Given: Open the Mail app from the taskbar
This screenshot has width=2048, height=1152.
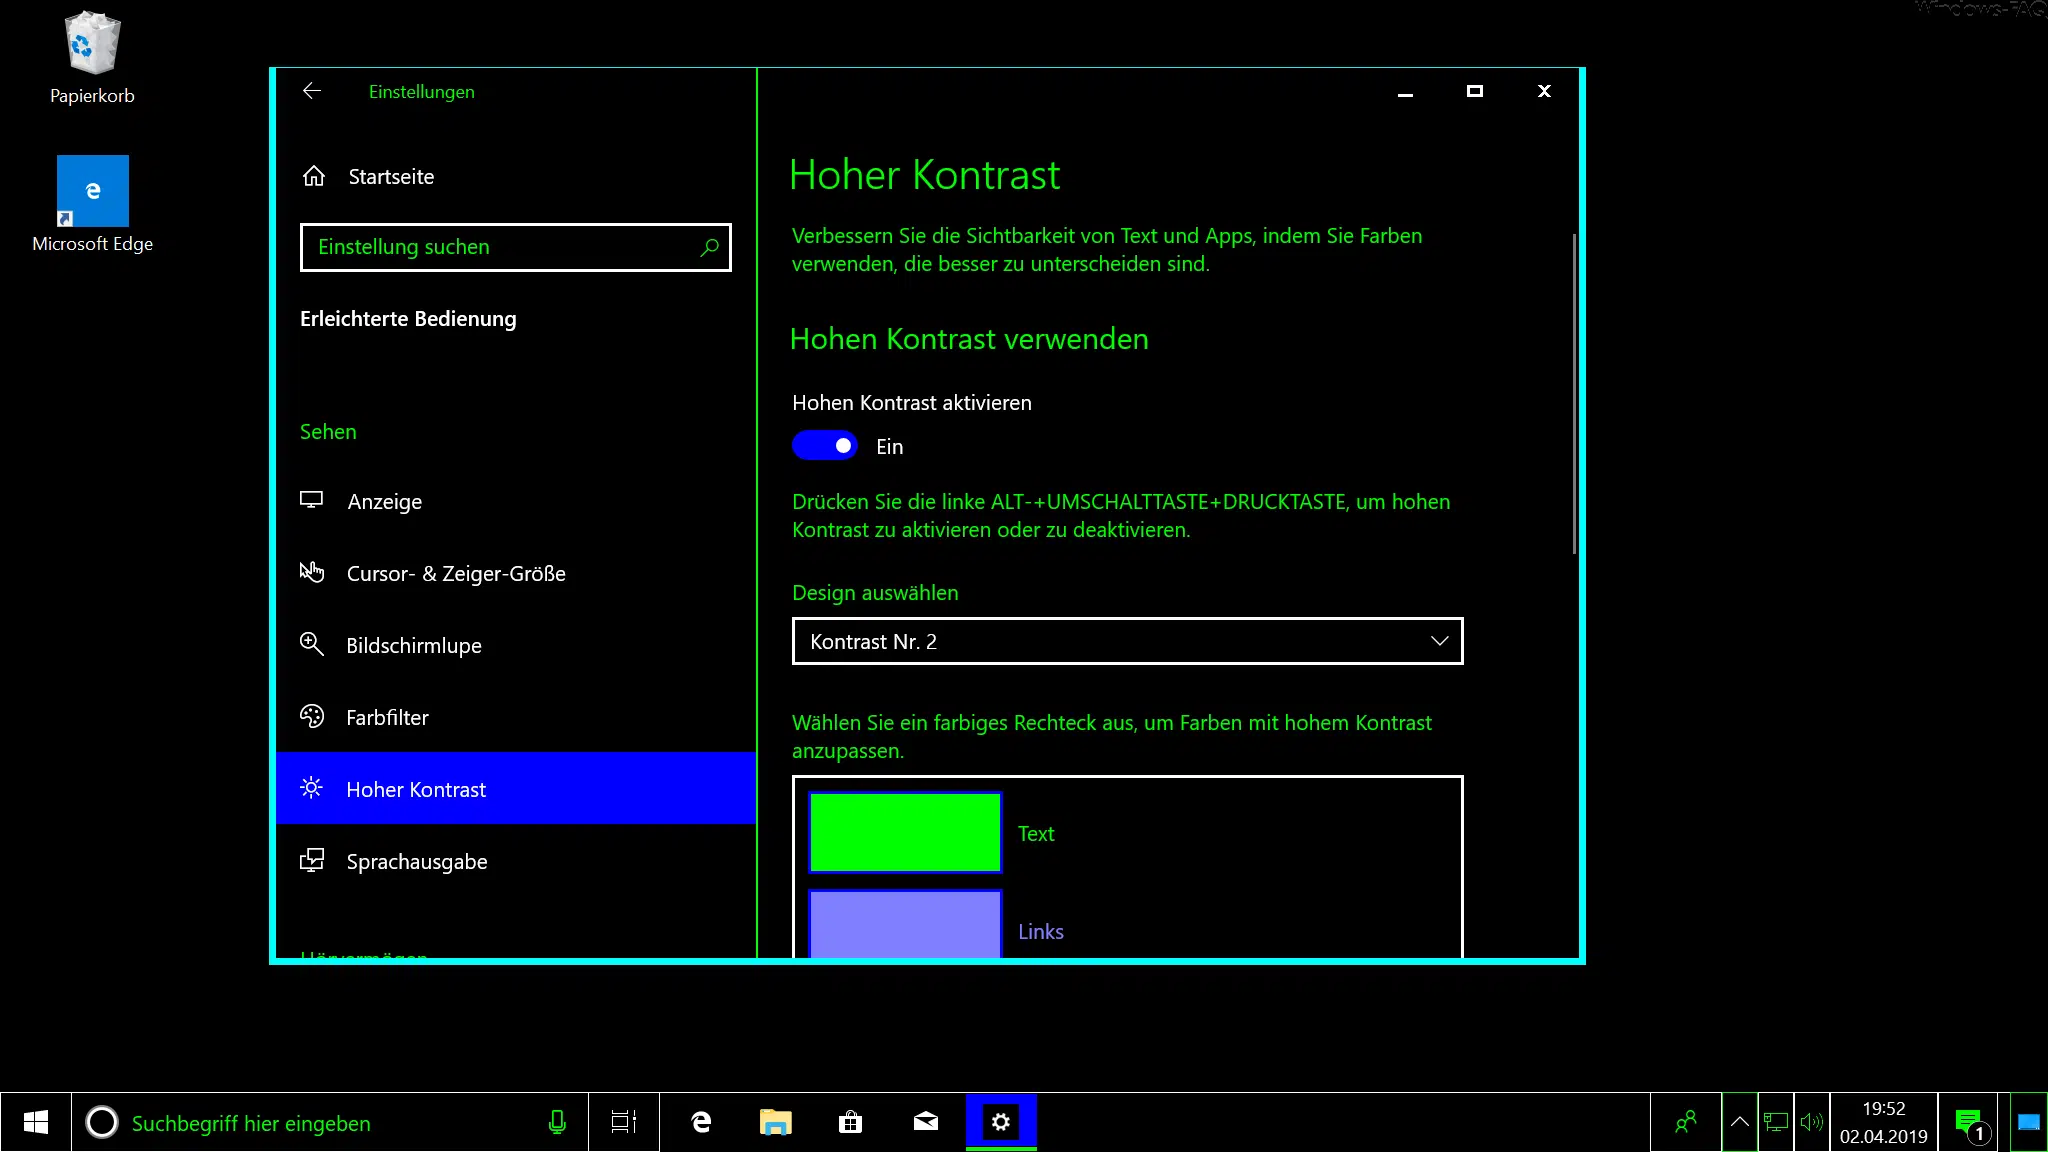Looking at the screenshot, I should pos(925,1122).
